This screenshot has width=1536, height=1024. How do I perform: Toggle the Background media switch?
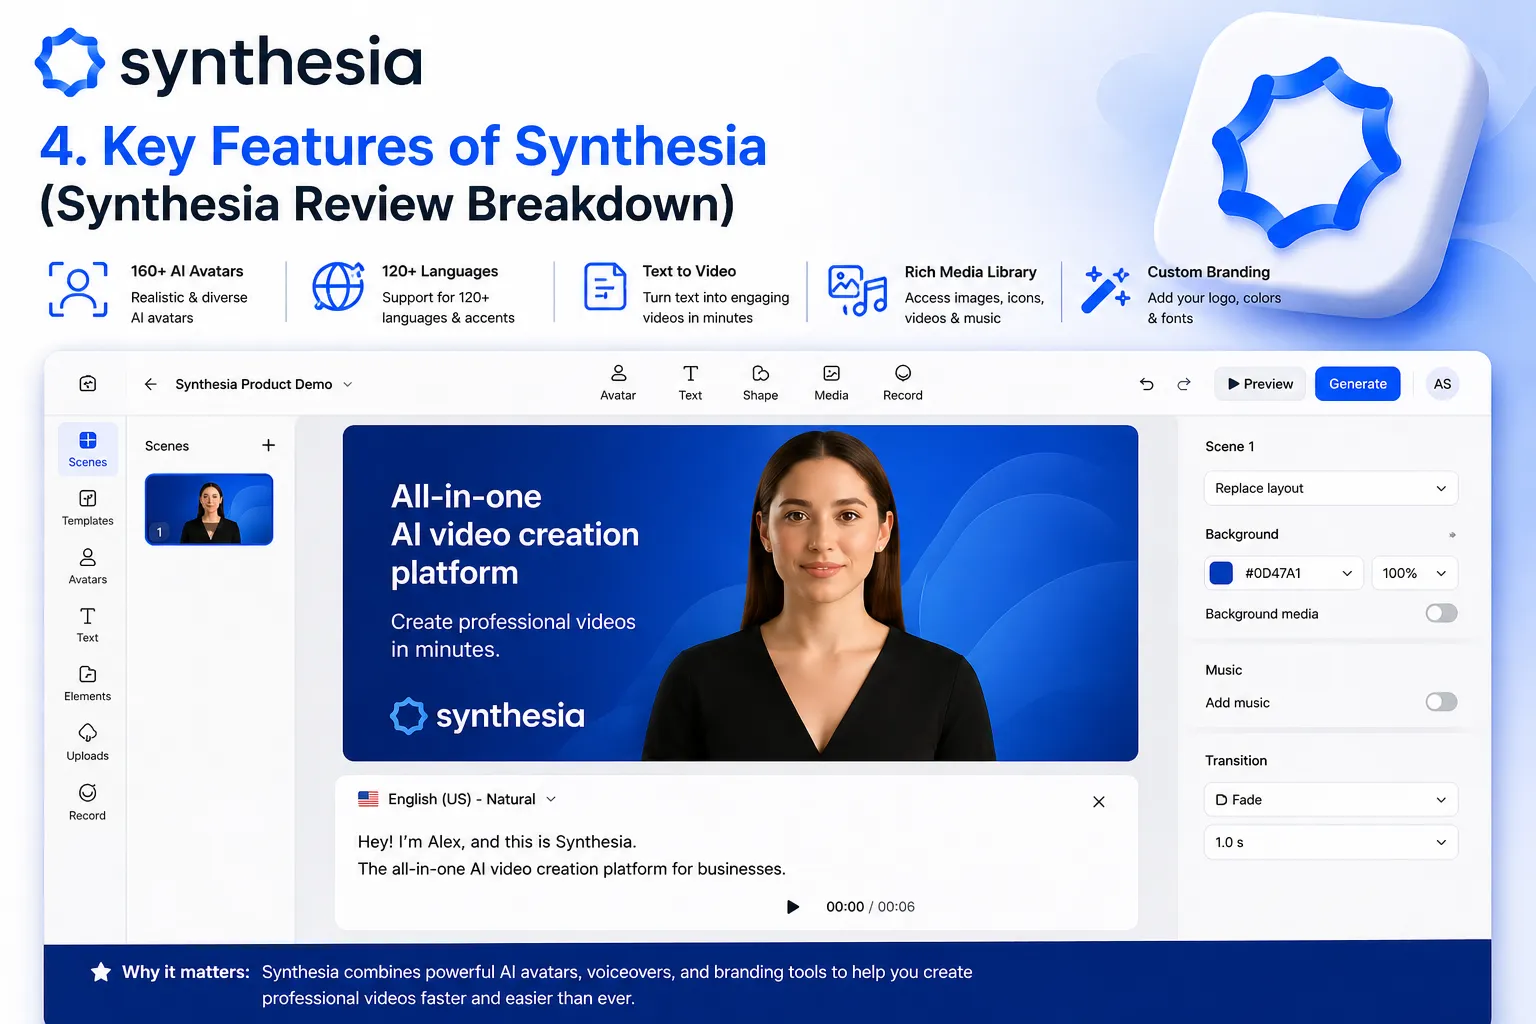[x=1441, y=613]
